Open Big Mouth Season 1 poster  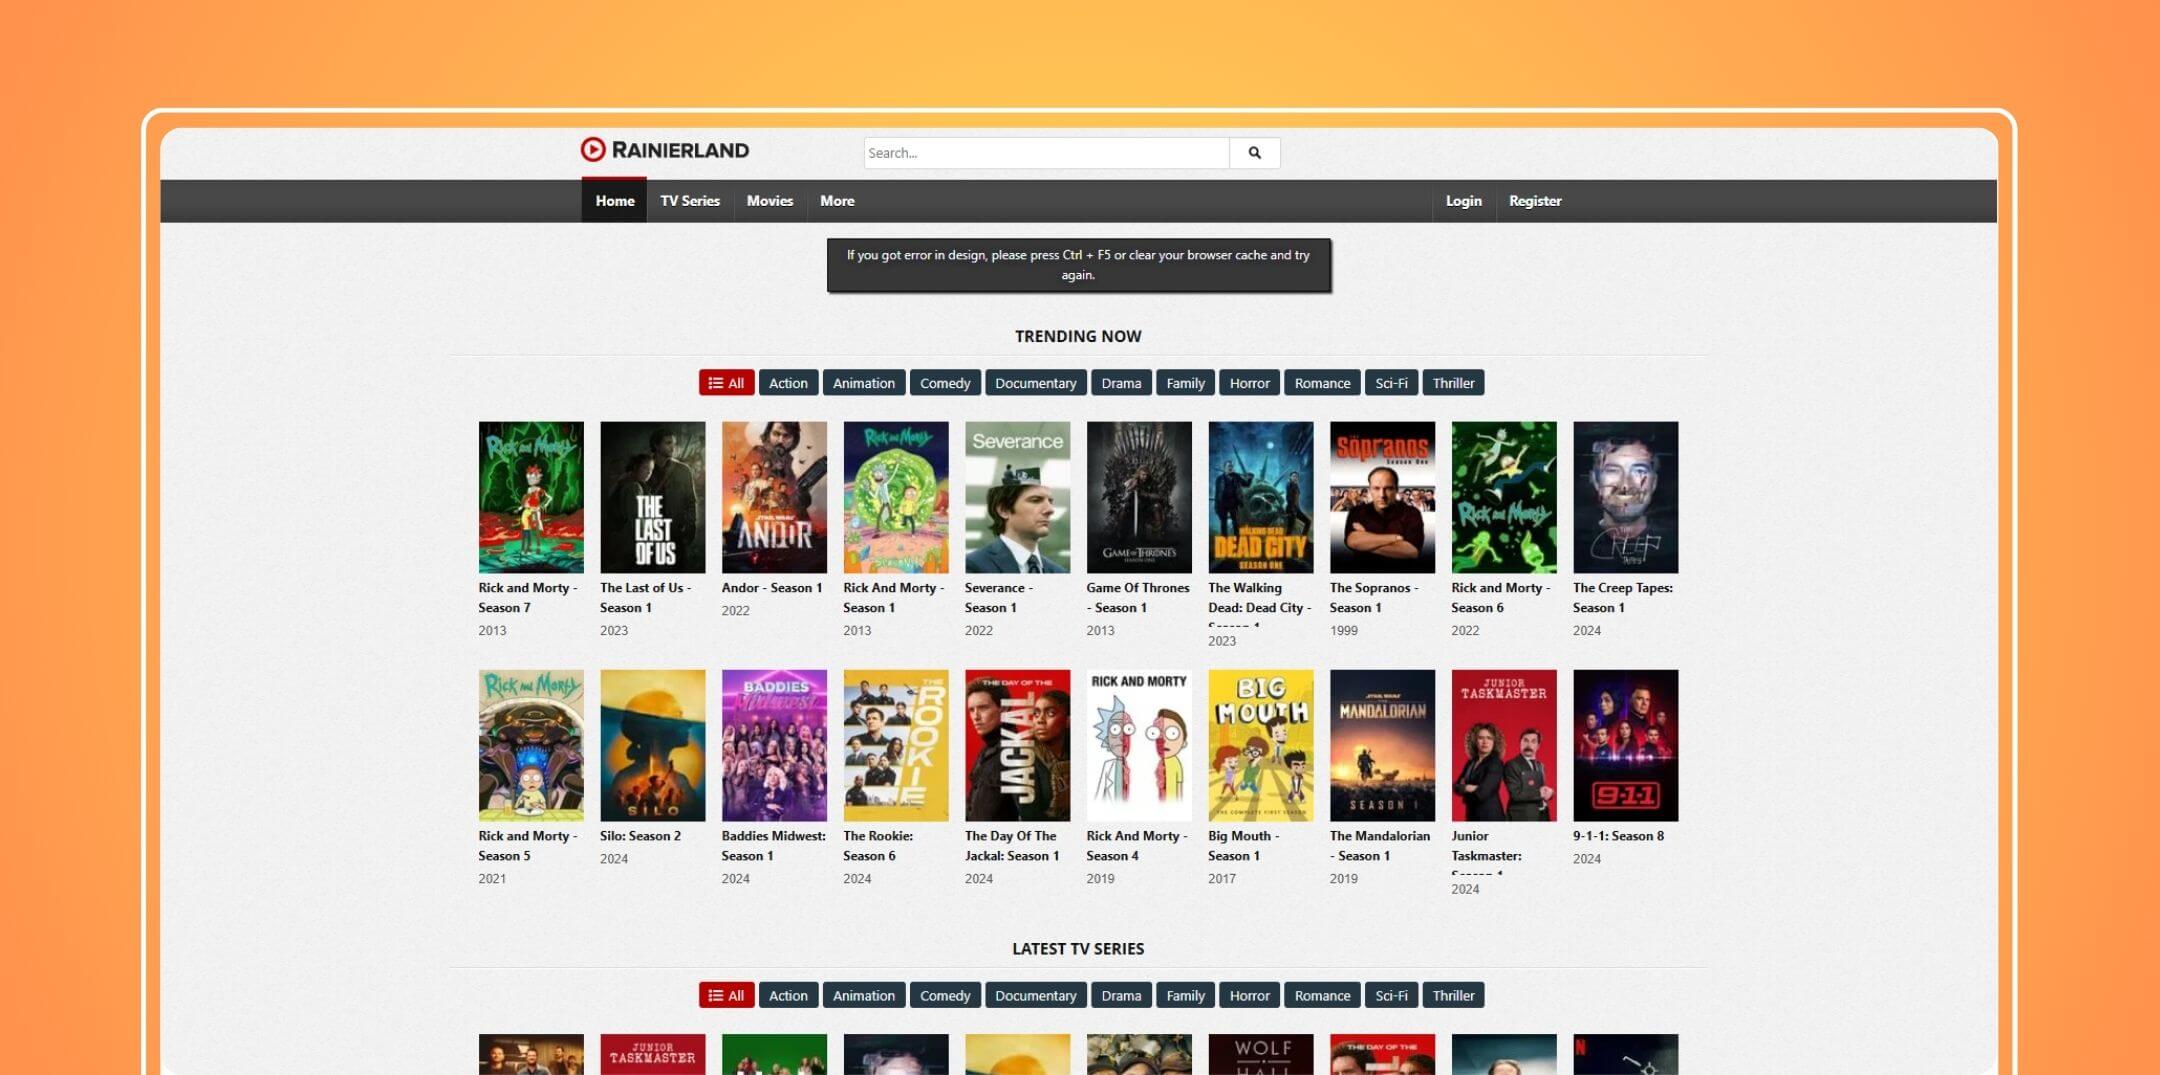(x=1261, y=745)
